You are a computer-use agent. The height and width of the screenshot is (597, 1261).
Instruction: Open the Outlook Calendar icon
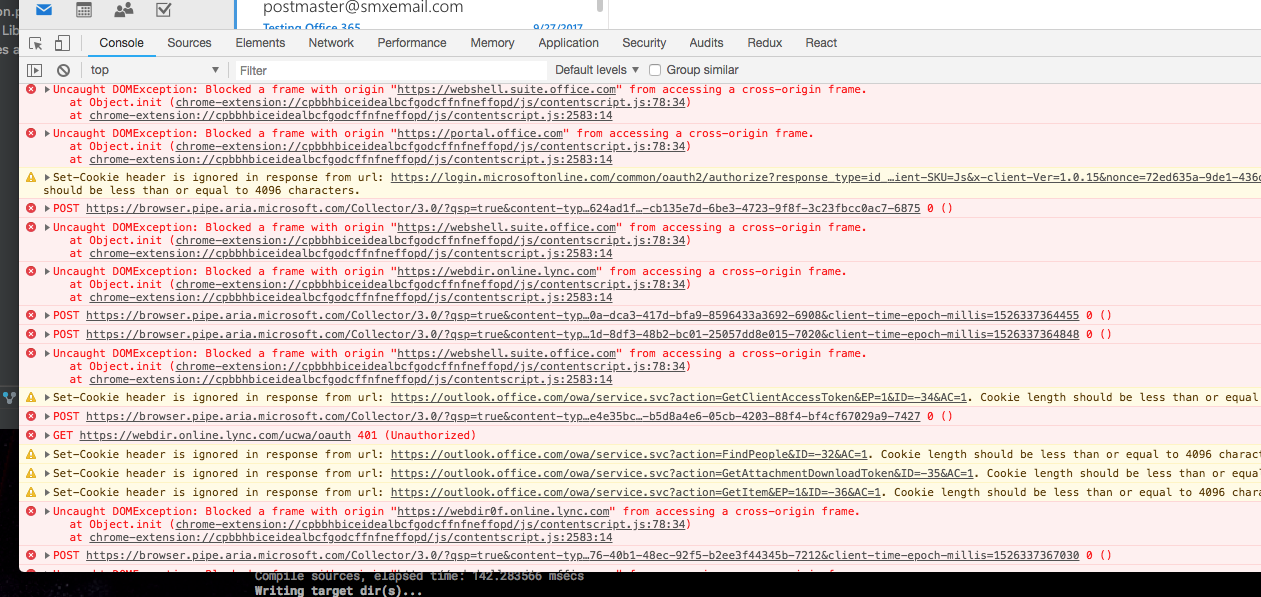click(x=84, y=10)
